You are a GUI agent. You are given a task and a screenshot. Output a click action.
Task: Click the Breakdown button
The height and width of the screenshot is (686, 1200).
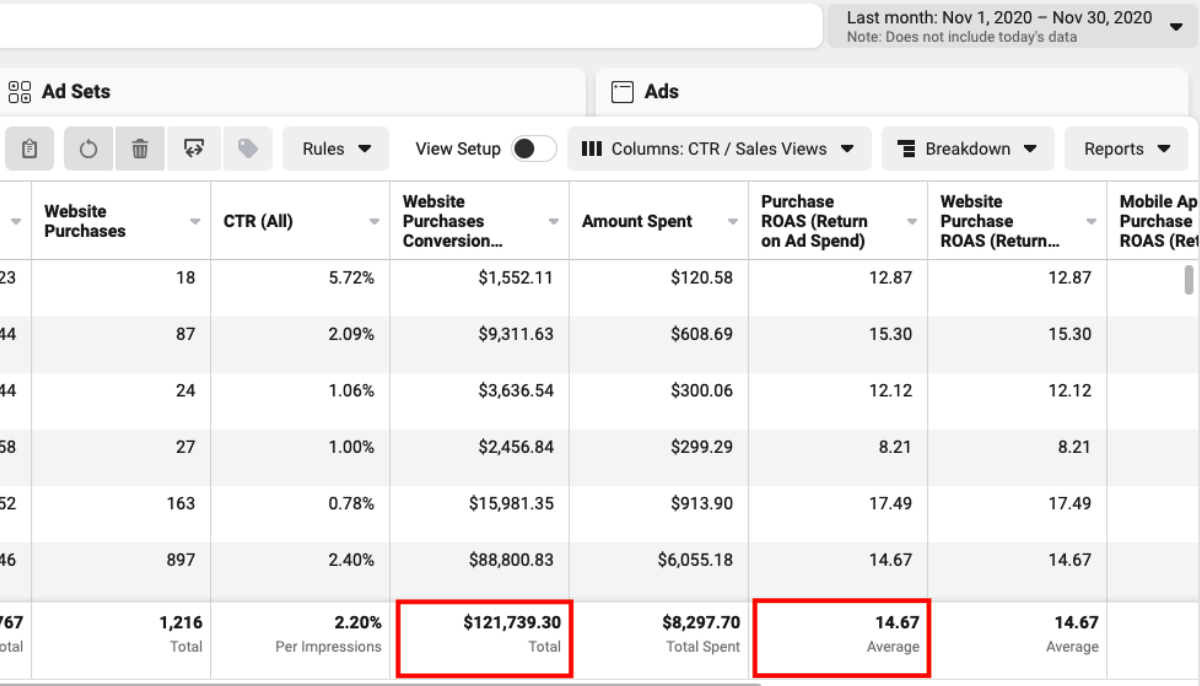967,149
